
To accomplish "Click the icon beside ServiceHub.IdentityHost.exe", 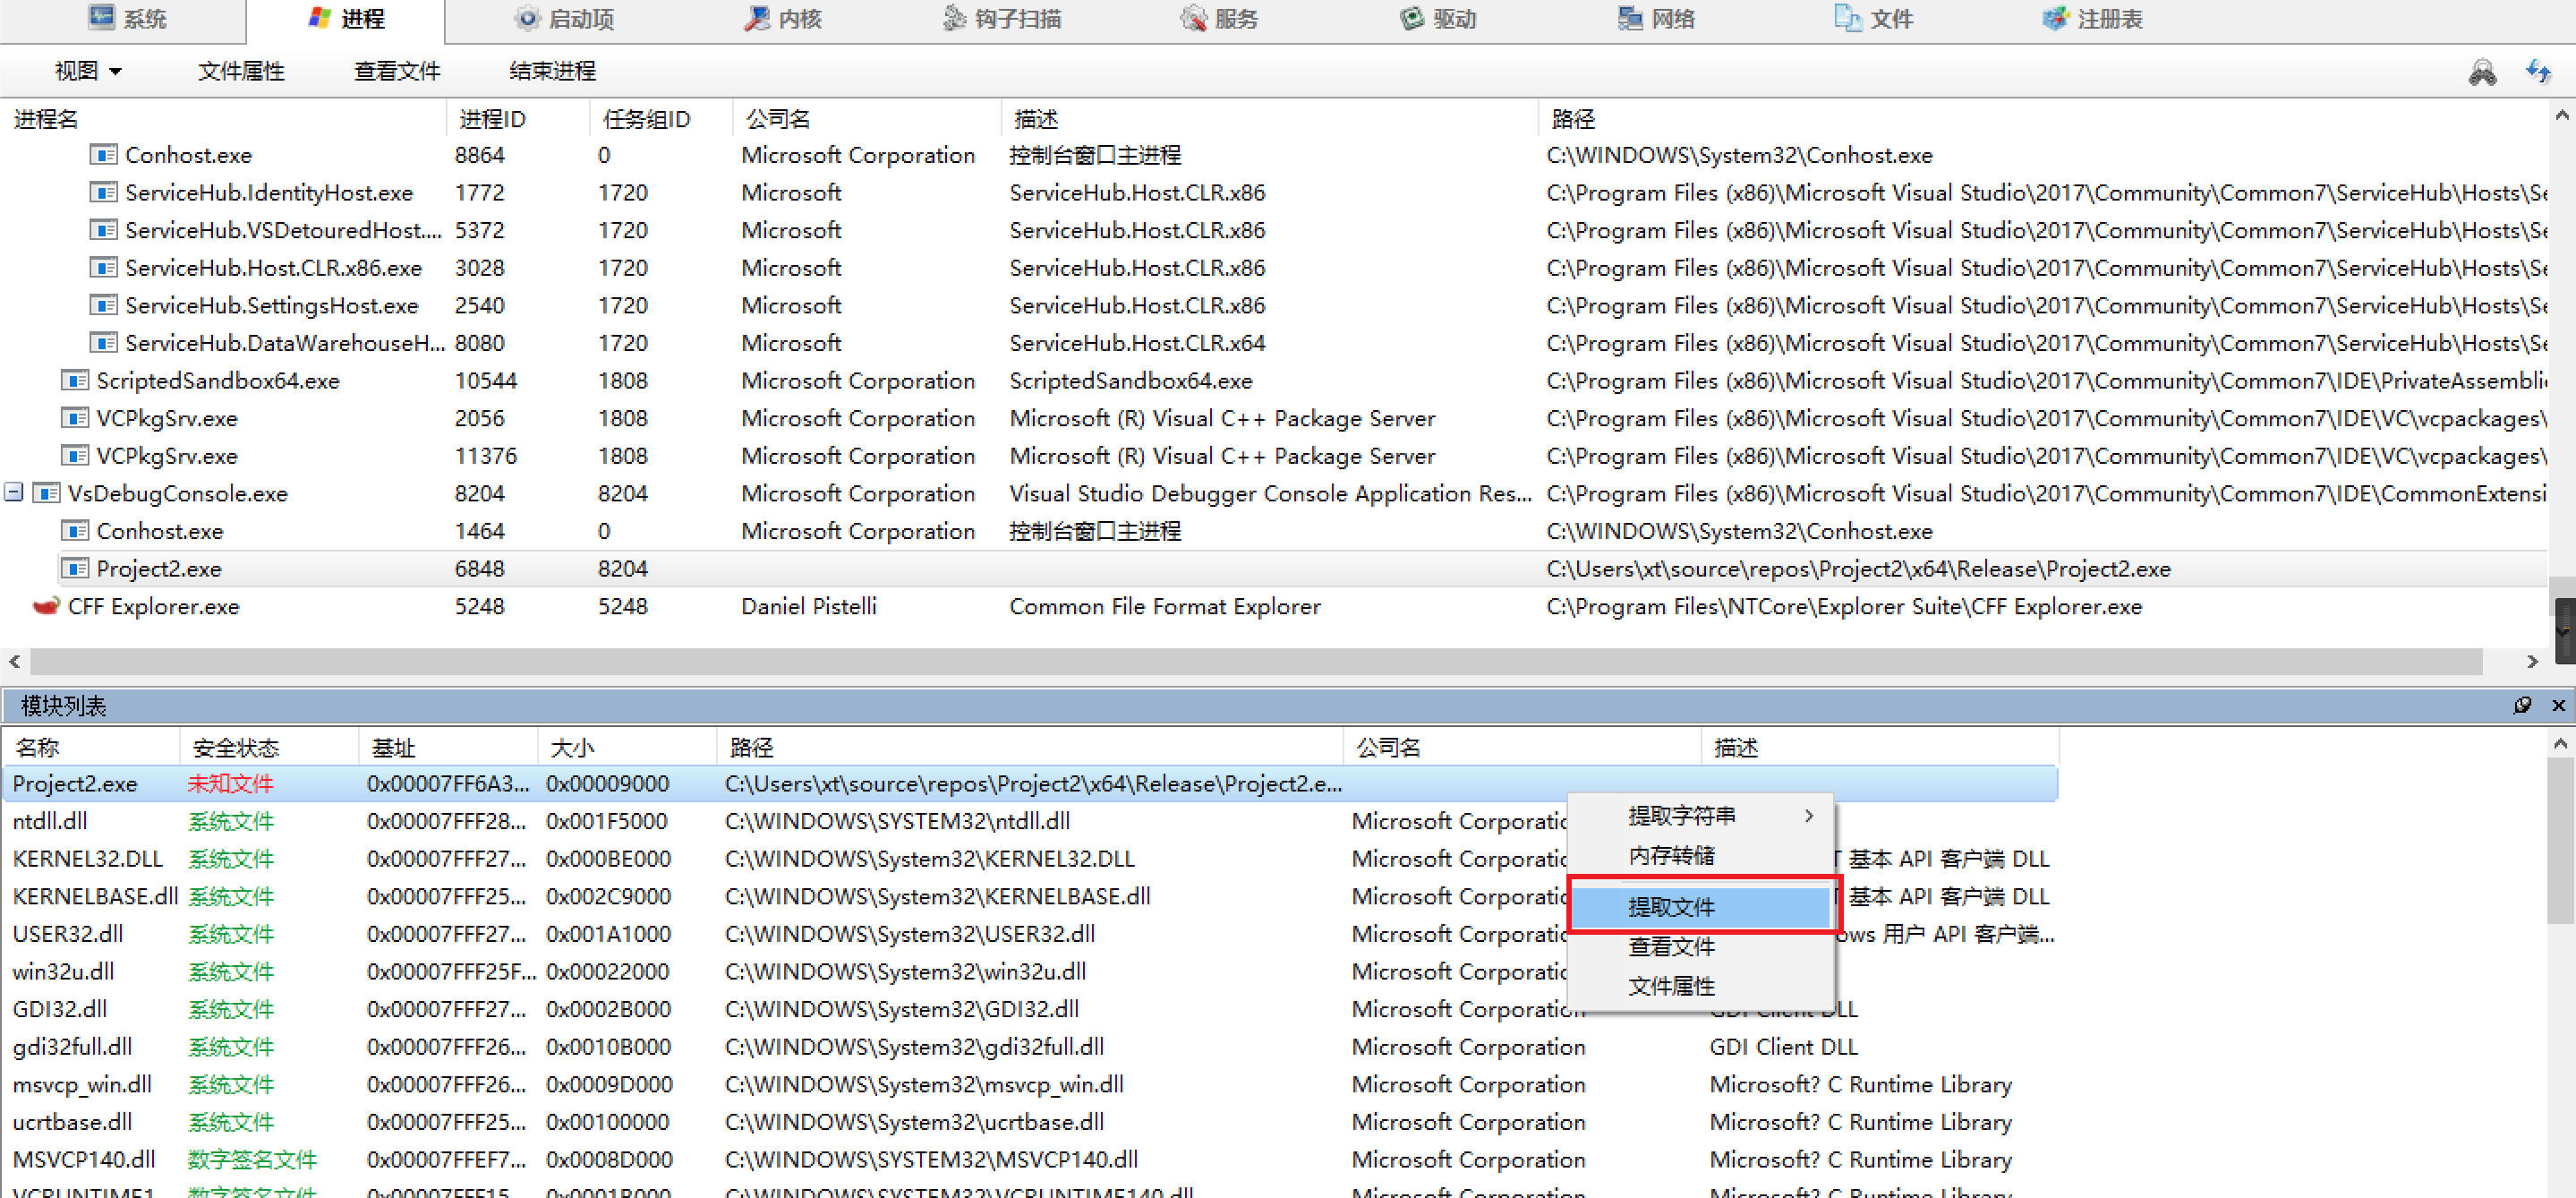I will [x=103, y=192].
